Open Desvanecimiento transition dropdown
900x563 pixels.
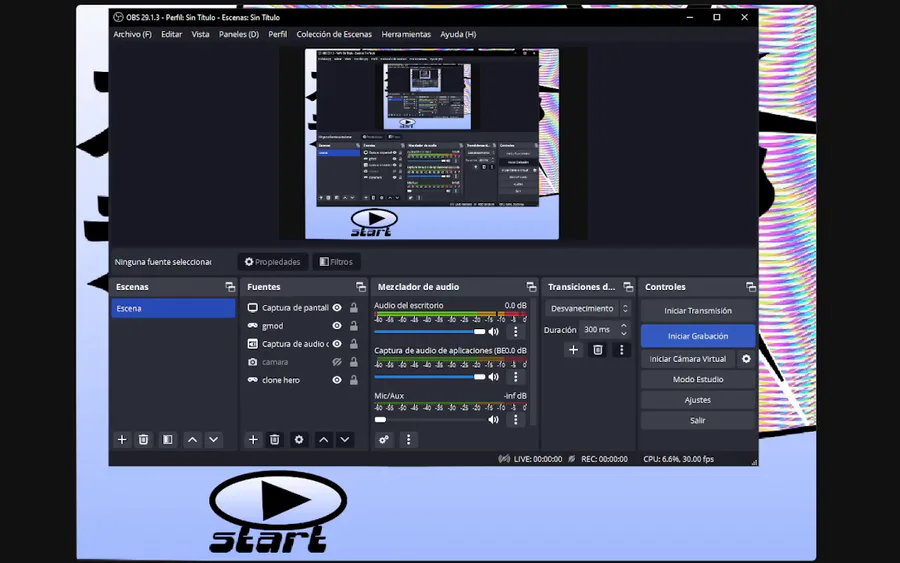point(588,308)
